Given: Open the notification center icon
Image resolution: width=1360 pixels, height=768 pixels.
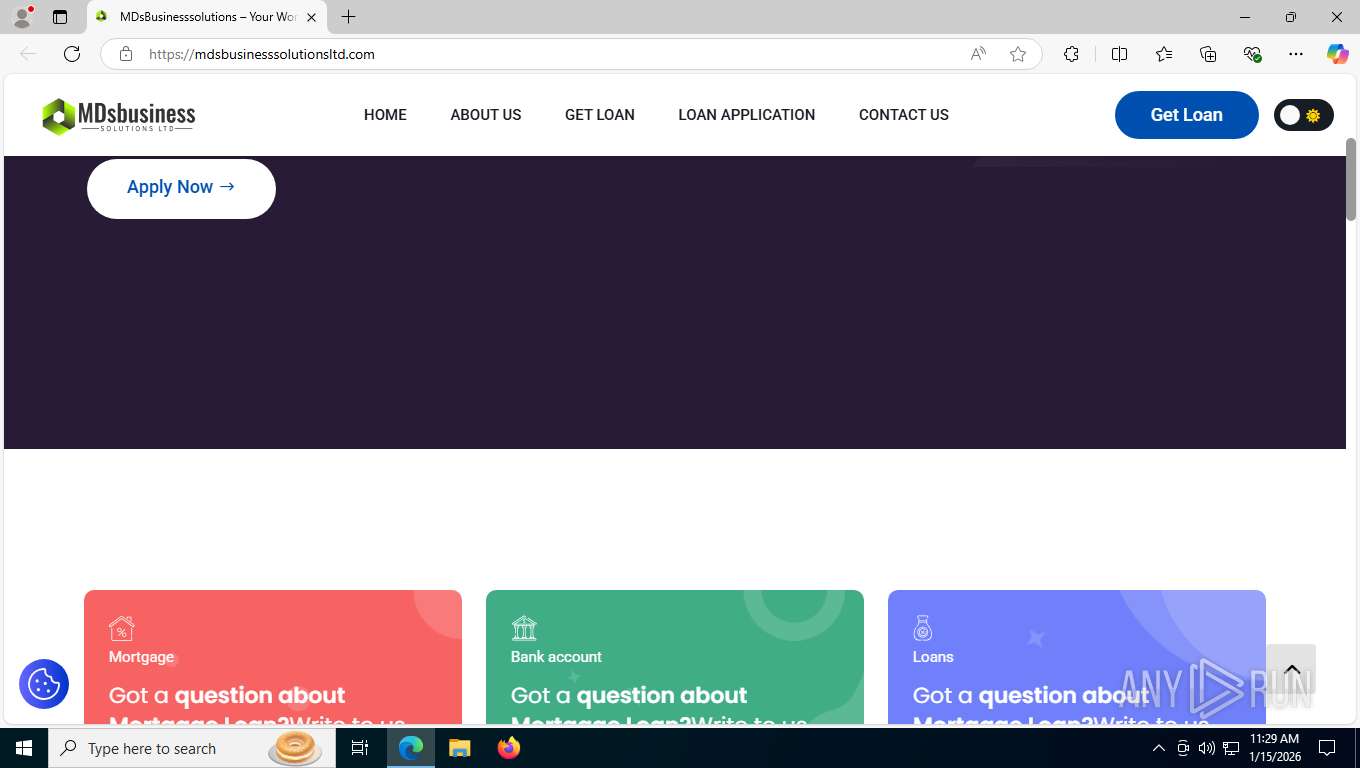Looking at the screenshot, I should point(1327,748).
